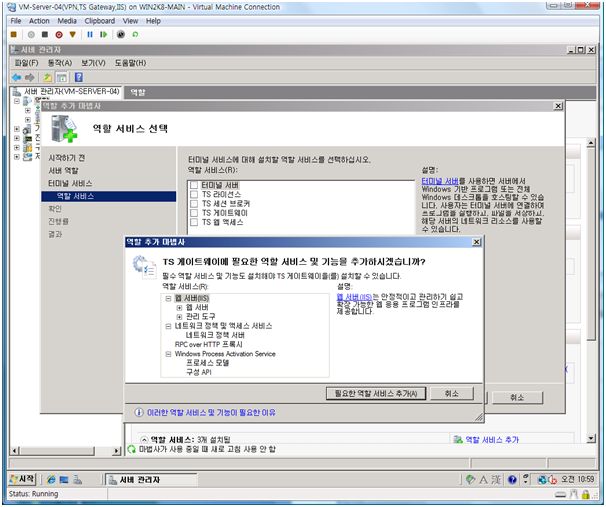Open the 파일(F) menu in Server Manager
This screenshot has height=507, width=606.
26,63
